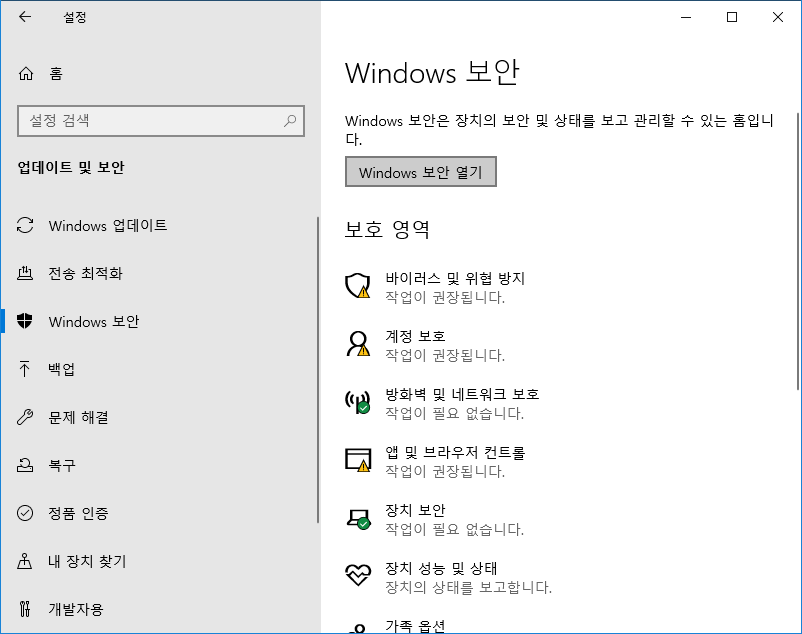Click the 전송 최적화 icon
The image size is (802, 634).
tap(25, 273)
